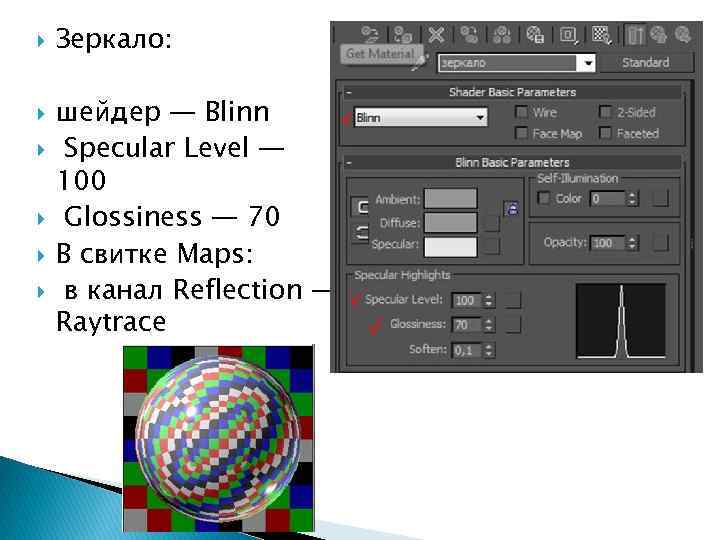This screenshot has width=720, height=540.
Task: Open the Blinn shader type dropdown
Action: click(x=421, y=118)
